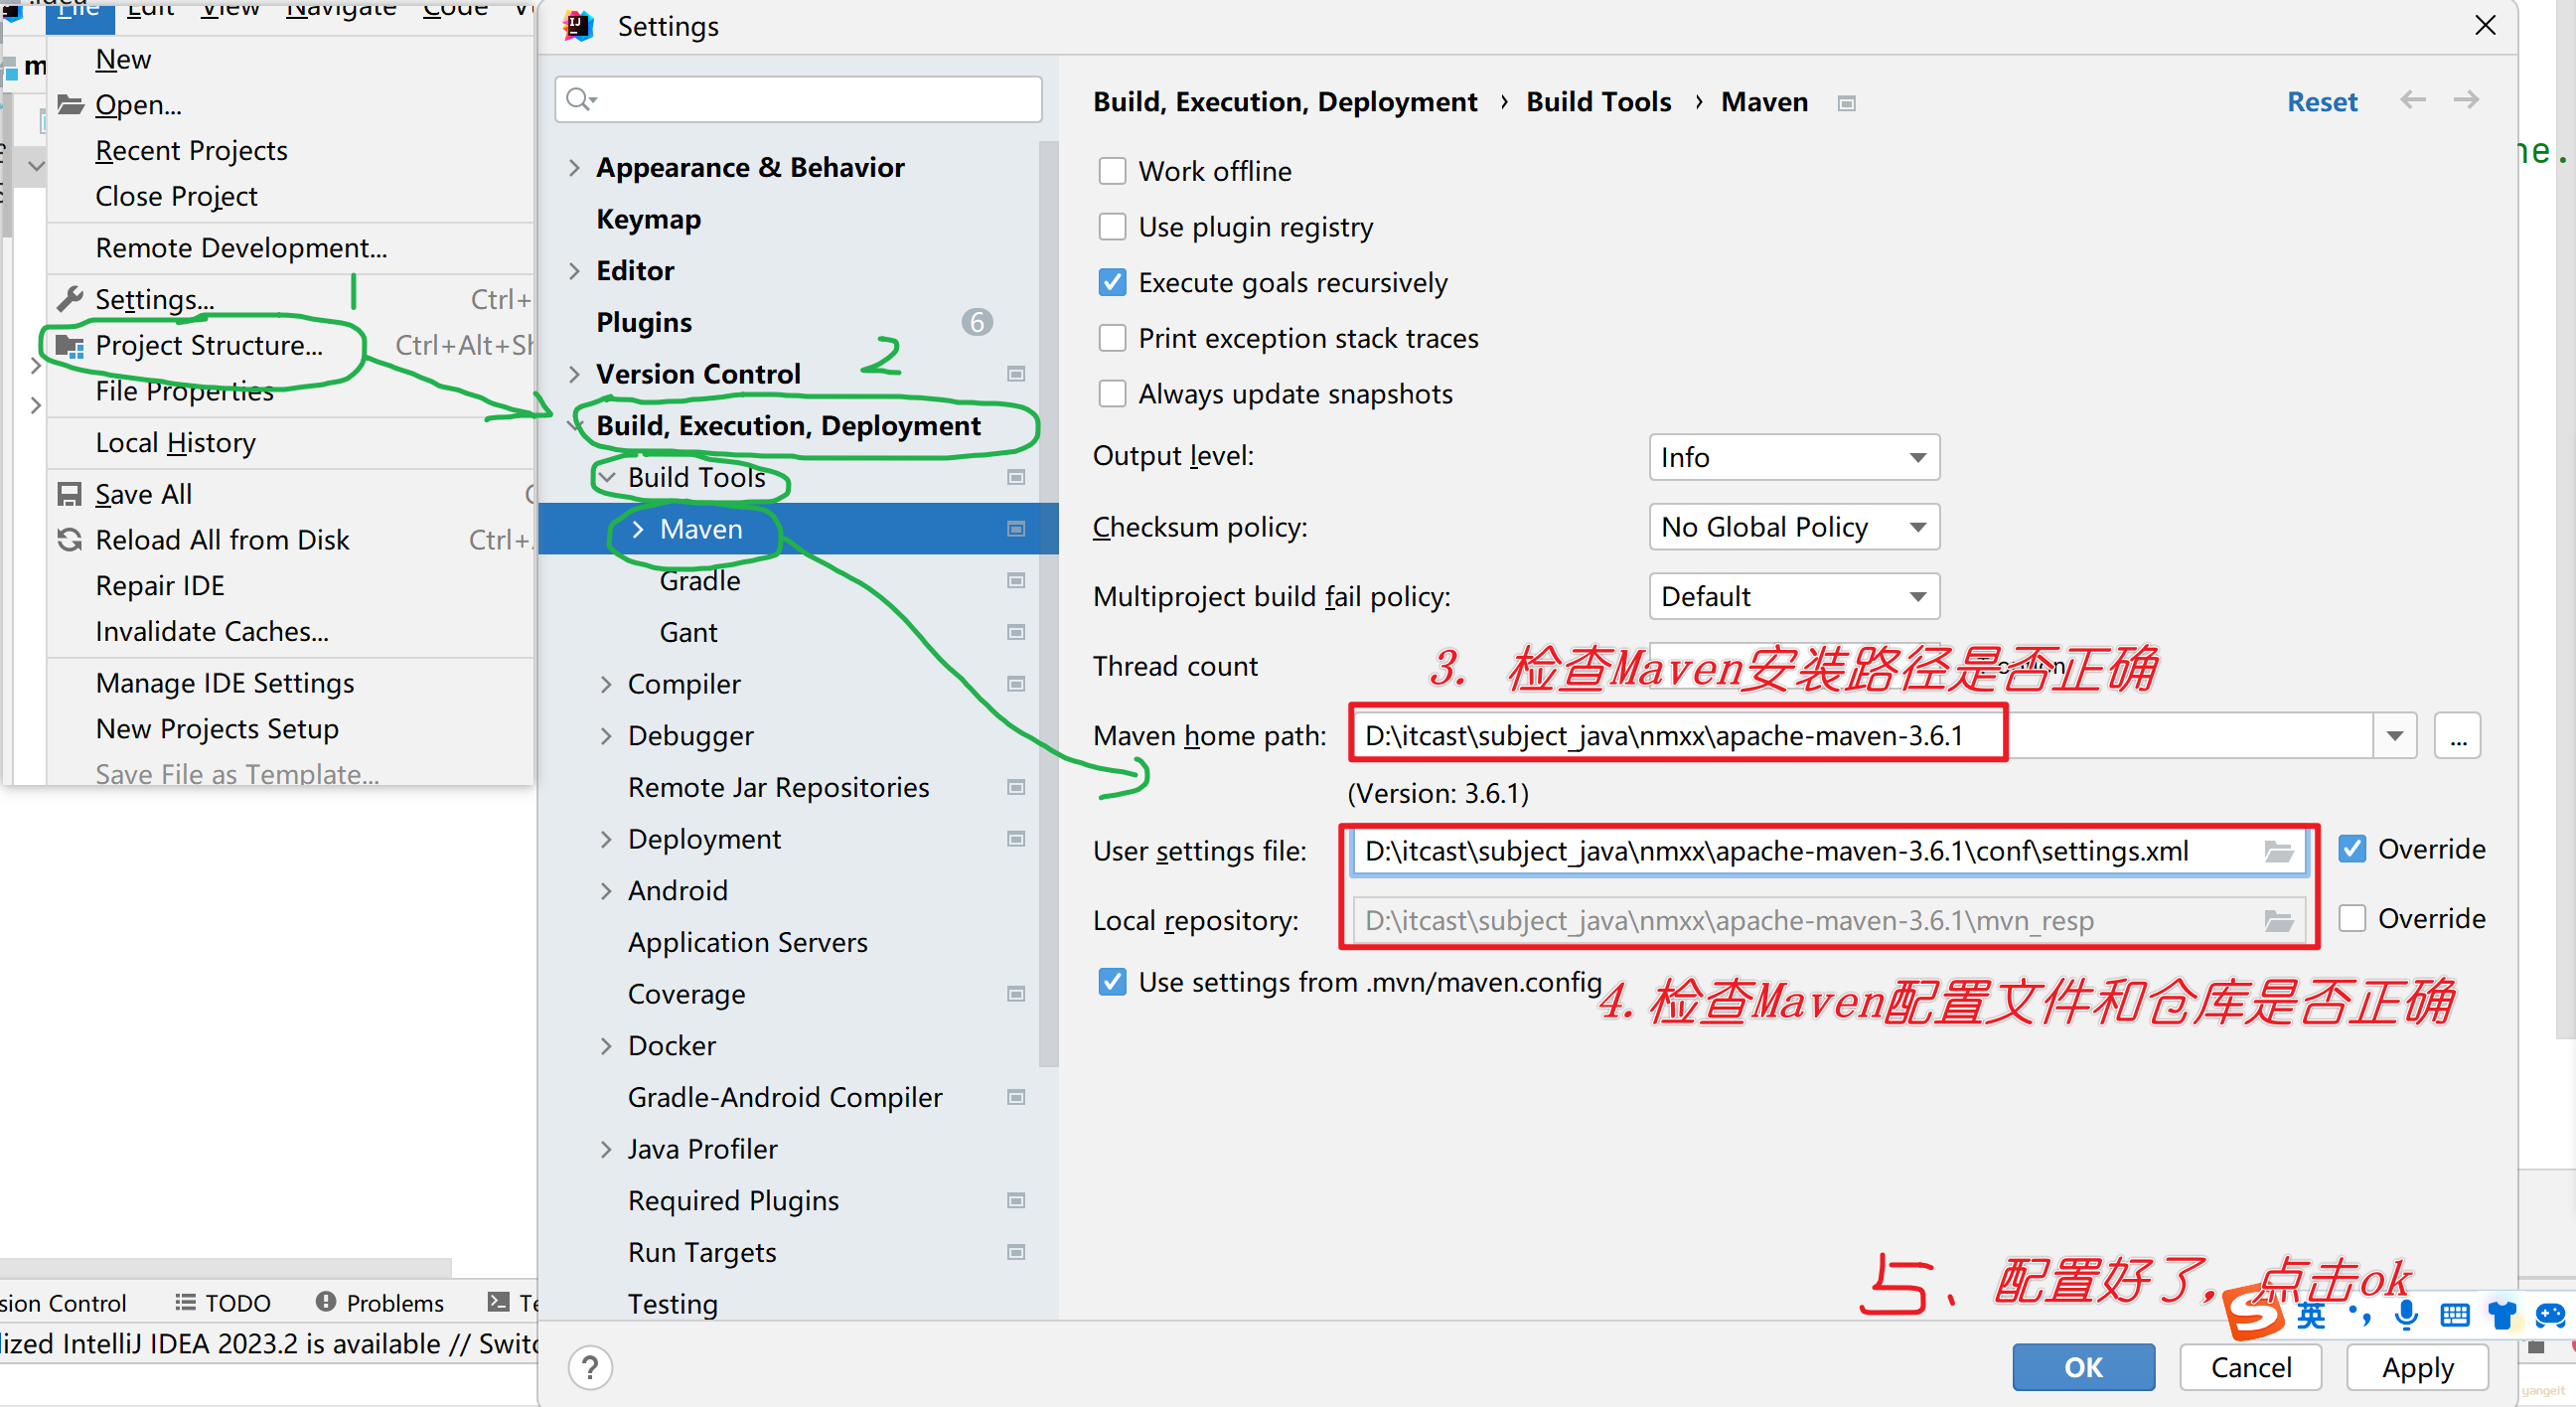Image resolution: width=2576 pixels, height=1407 pixels.
Task: Click project-level icon on Gradle row
Action: tap(1016, 581)
